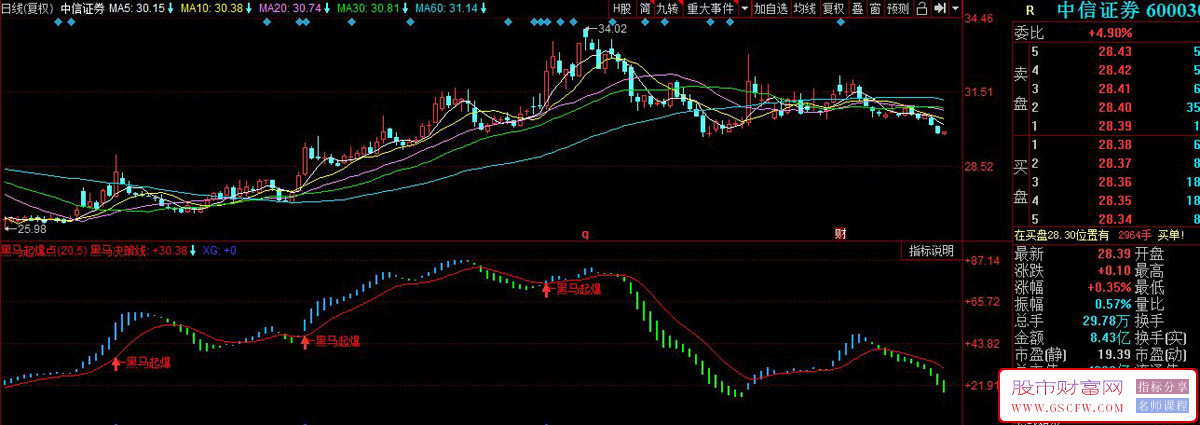Screen dimensions: 1200x425
Task: Click the 窗 window icon
Action: tap(875, 8)
